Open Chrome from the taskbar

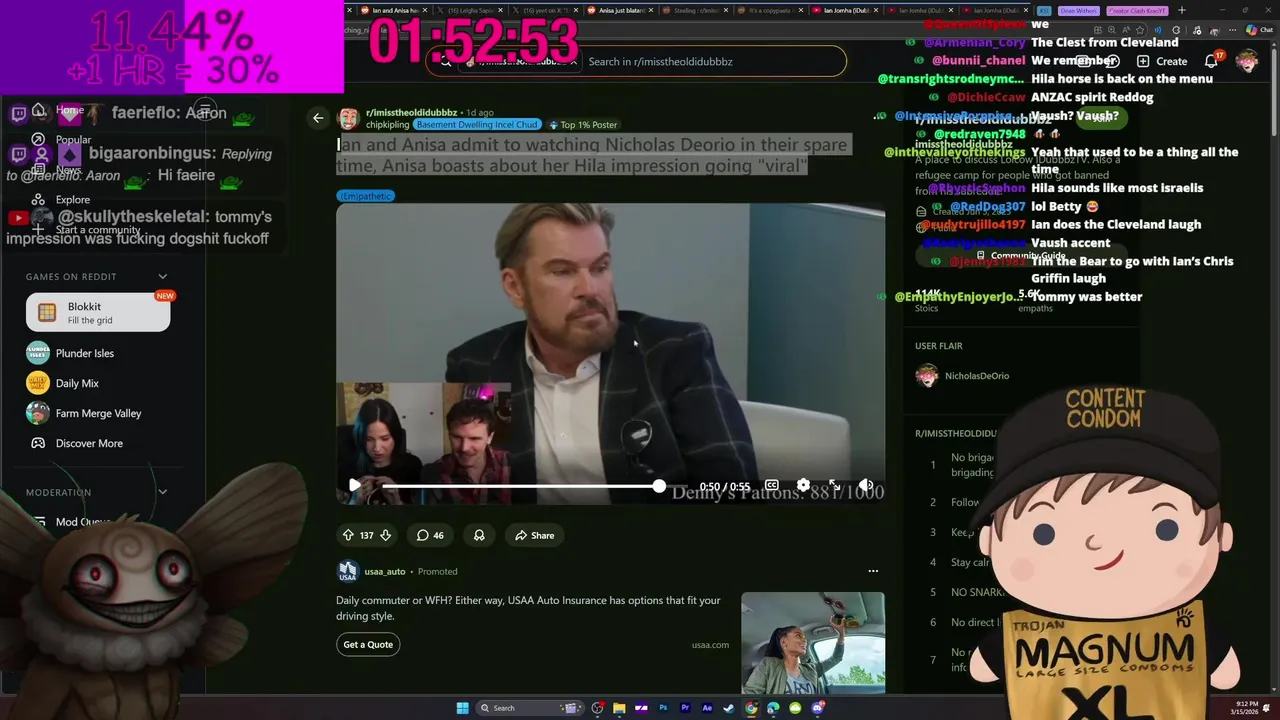point(751,708)
